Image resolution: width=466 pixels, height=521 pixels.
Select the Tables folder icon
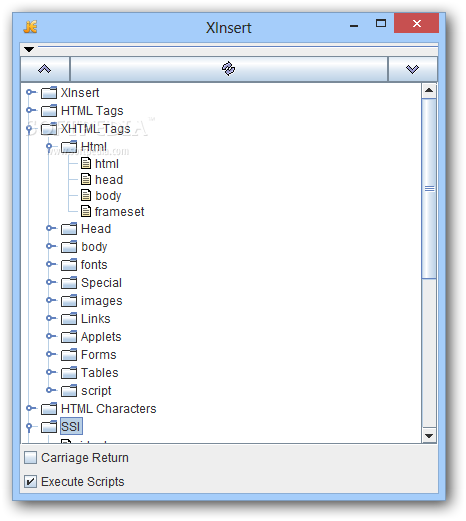coord(69,373)
